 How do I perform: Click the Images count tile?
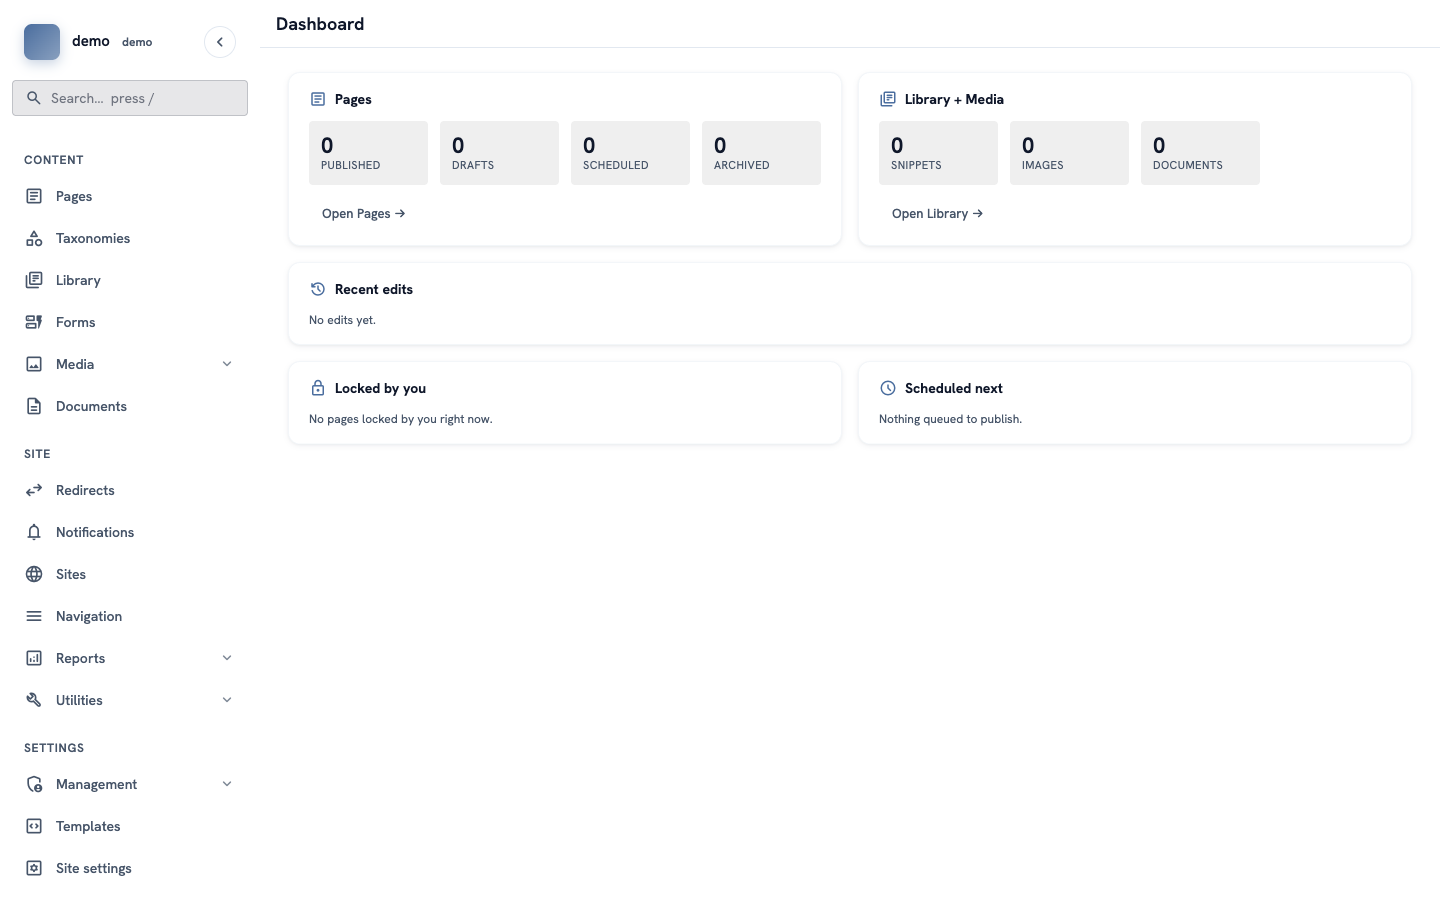tap(1069, 153)
